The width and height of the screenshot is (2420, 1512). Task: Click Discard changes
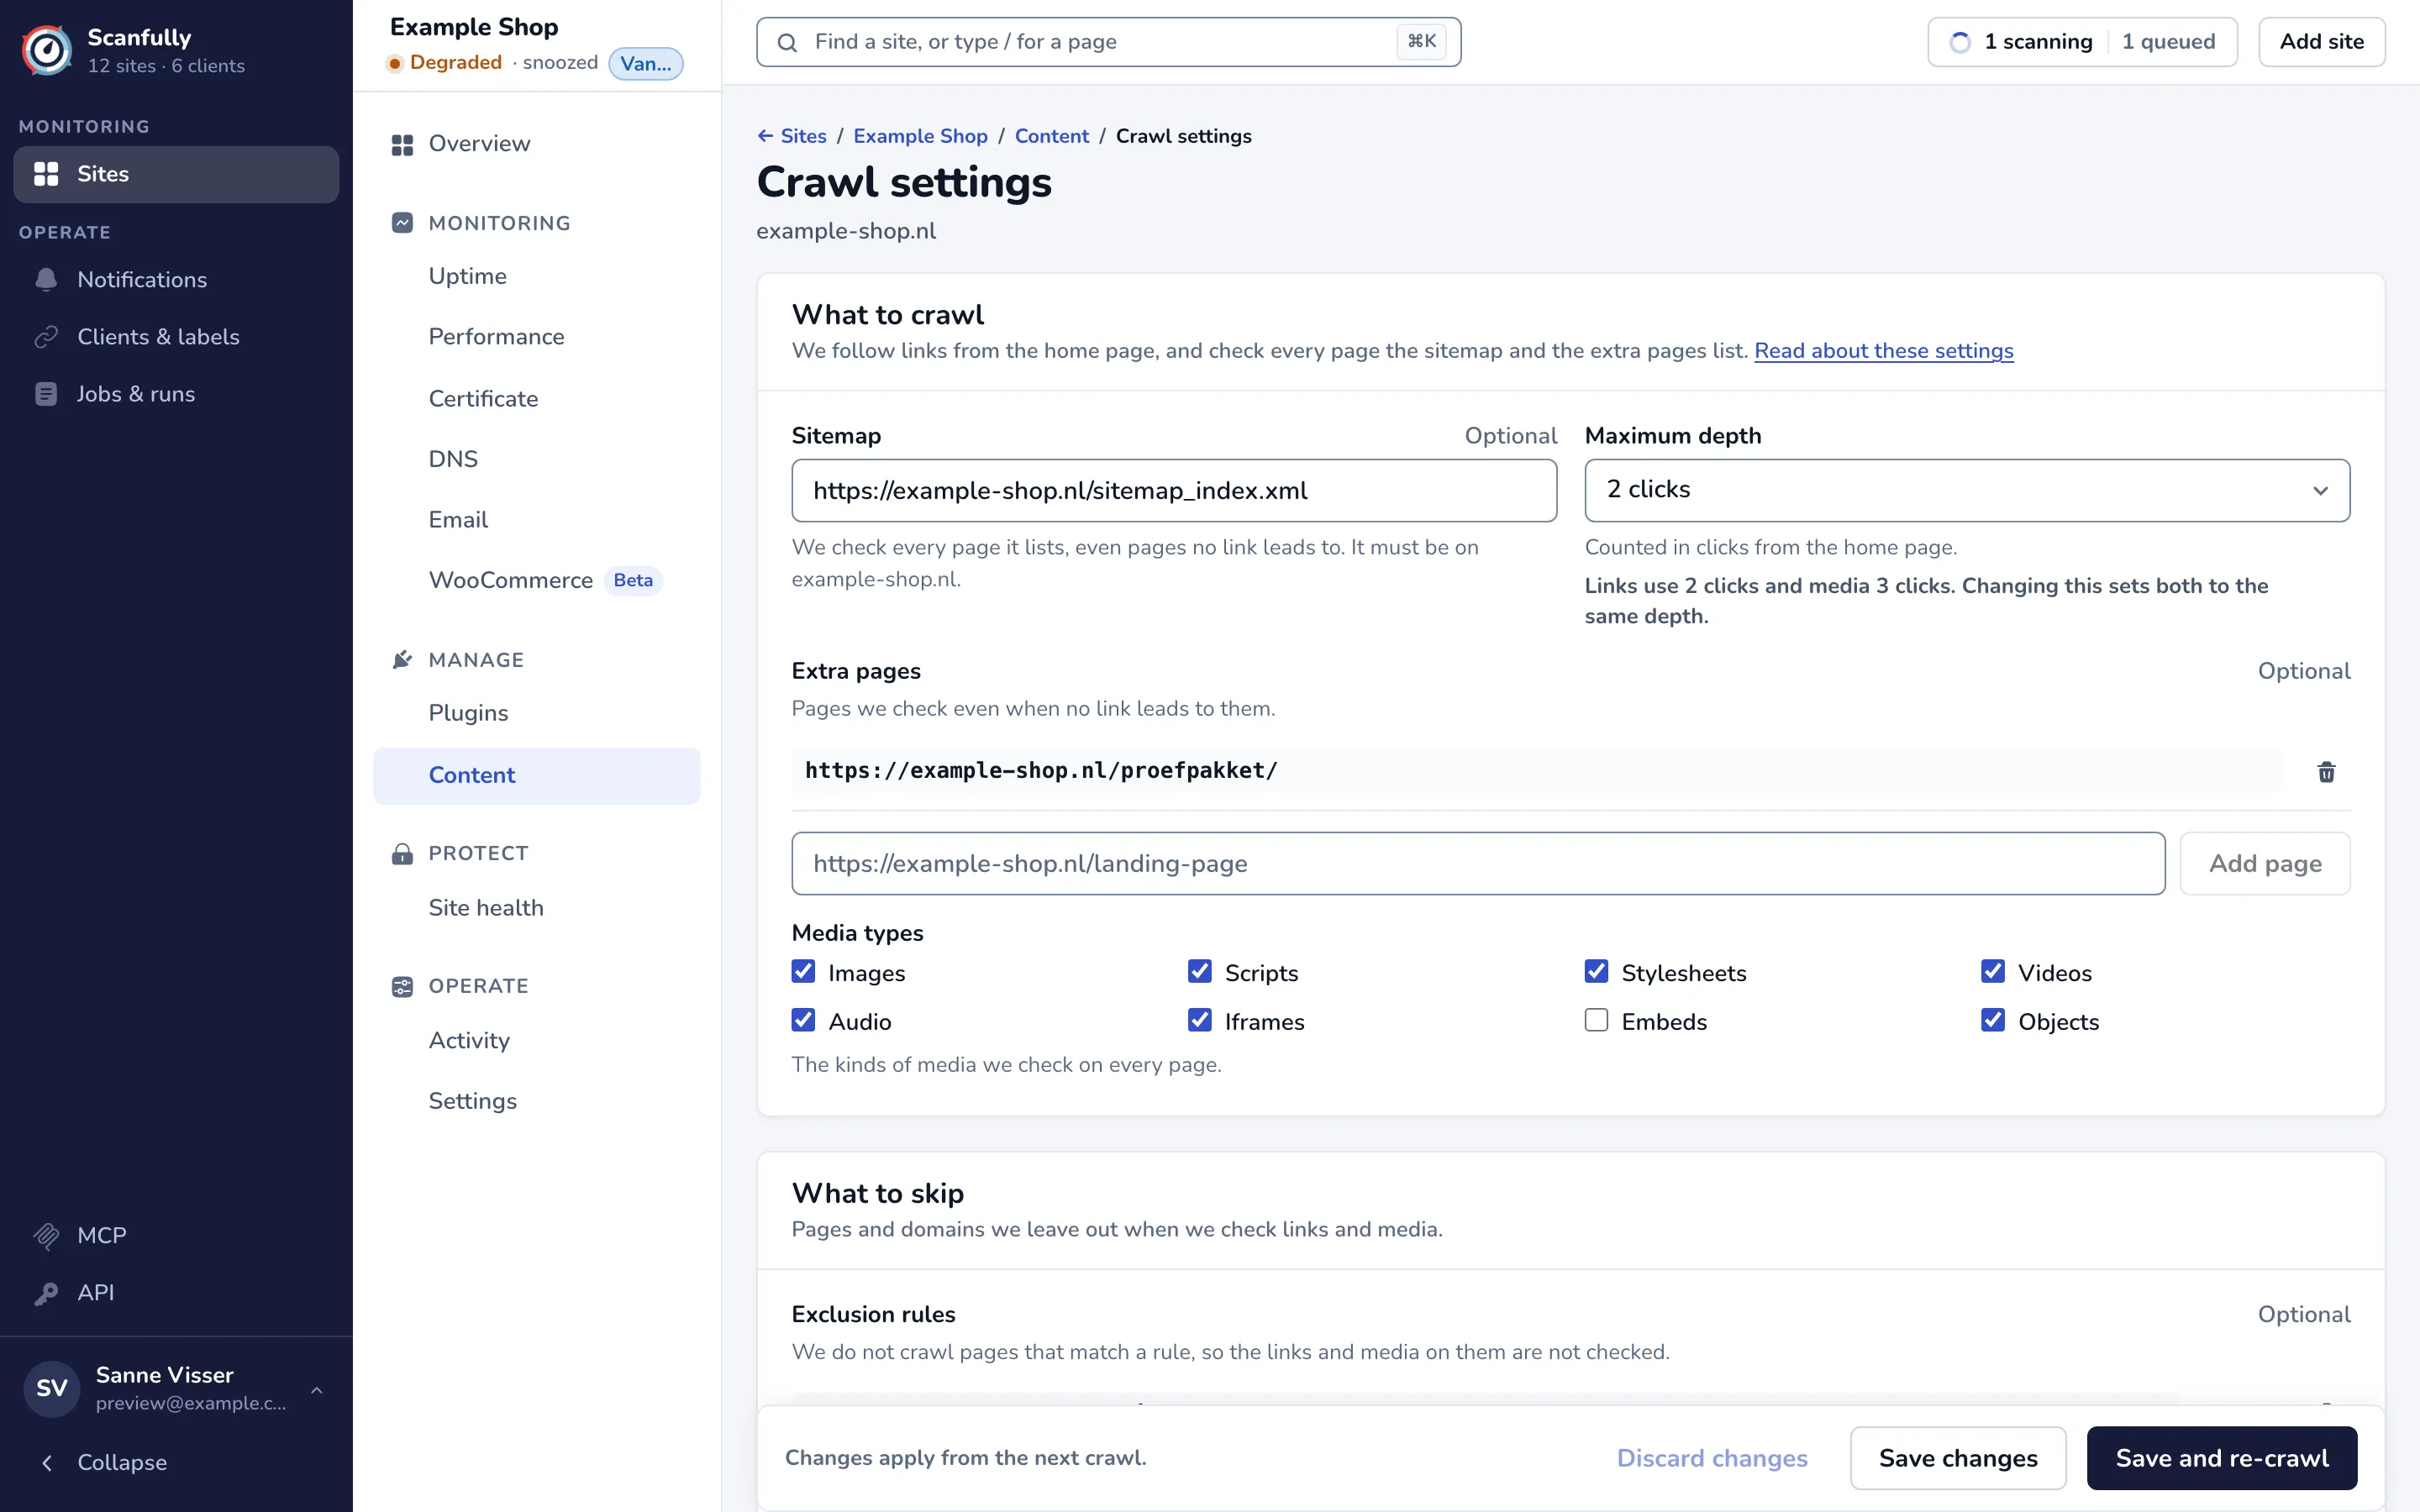pos(1712,1458)
